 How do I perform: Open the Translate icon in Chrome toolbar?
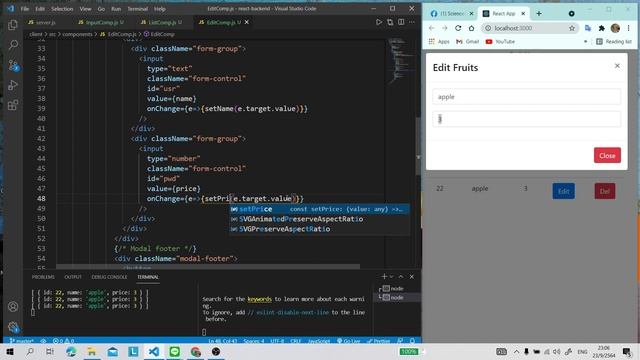588,28
